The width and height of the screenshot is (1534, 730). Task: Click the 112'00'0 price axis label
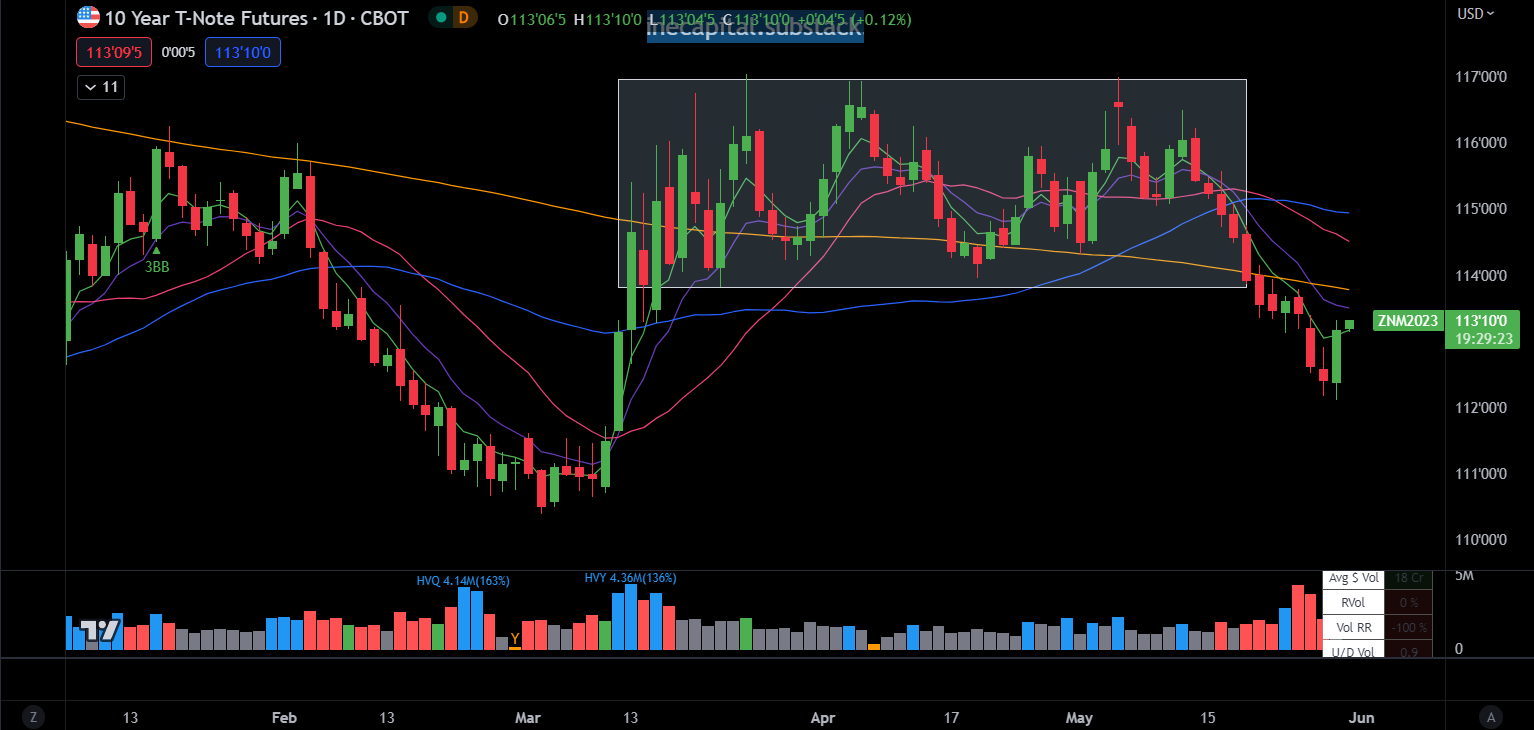(x=1481, y=408)
